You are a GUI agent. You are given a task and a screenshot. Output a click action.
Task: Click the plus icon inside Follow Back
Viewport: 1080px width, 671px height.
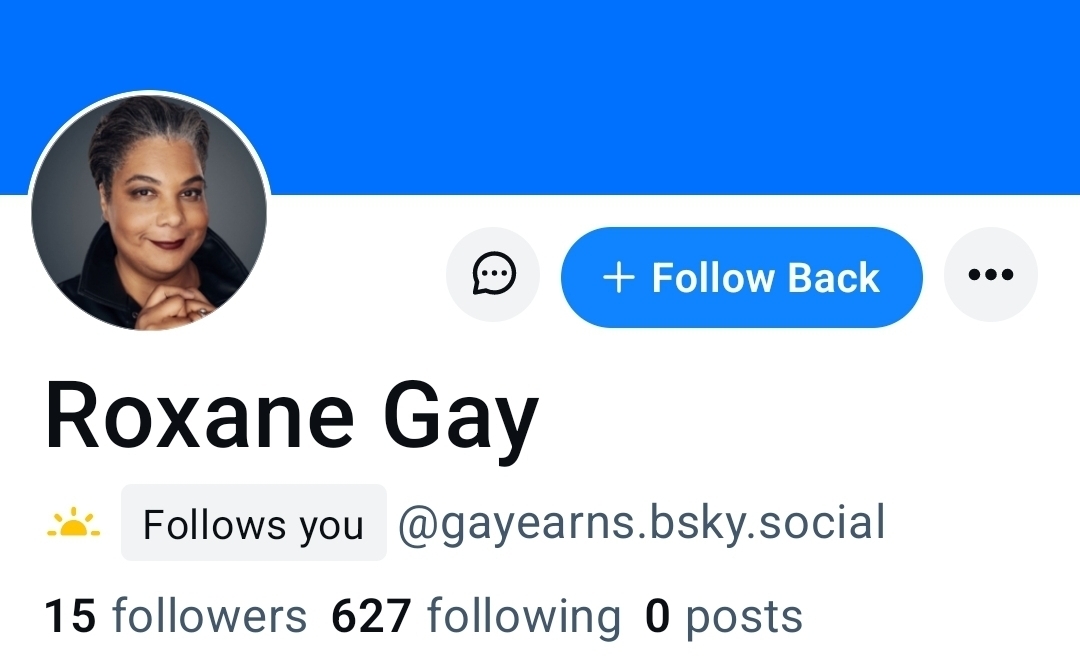click(x=620, y=277)
